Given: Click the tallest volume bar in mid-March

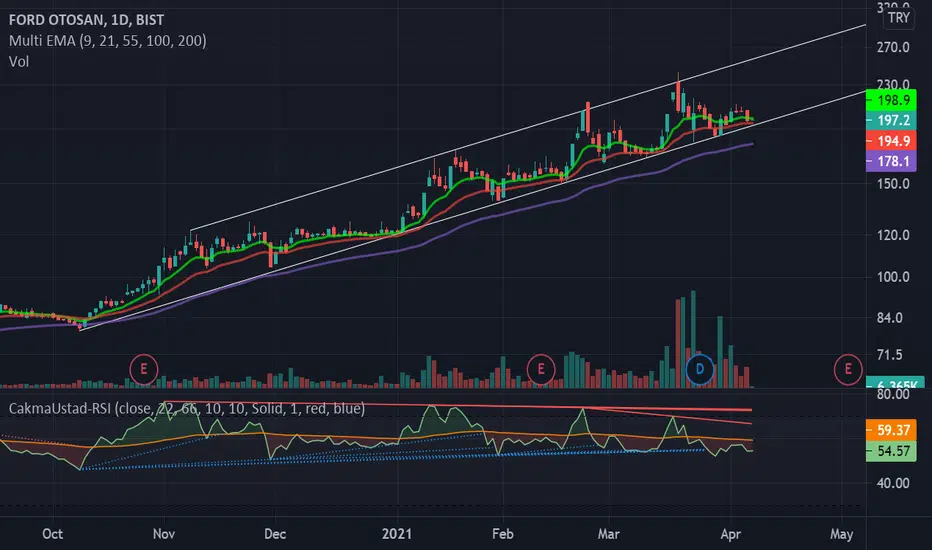Looking at the screenshot, I should (x=693, y=339).
